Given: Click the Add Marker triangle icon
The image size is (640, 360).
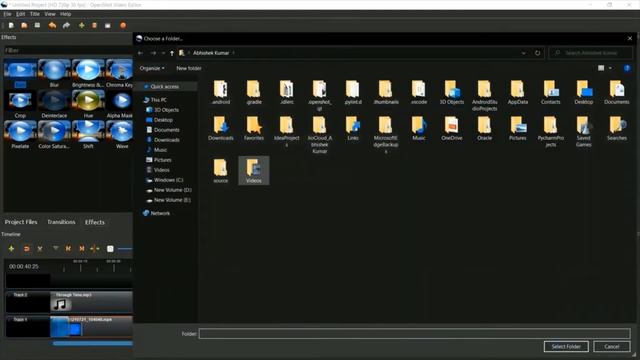Looking at the screenshot, I should 56,248.
